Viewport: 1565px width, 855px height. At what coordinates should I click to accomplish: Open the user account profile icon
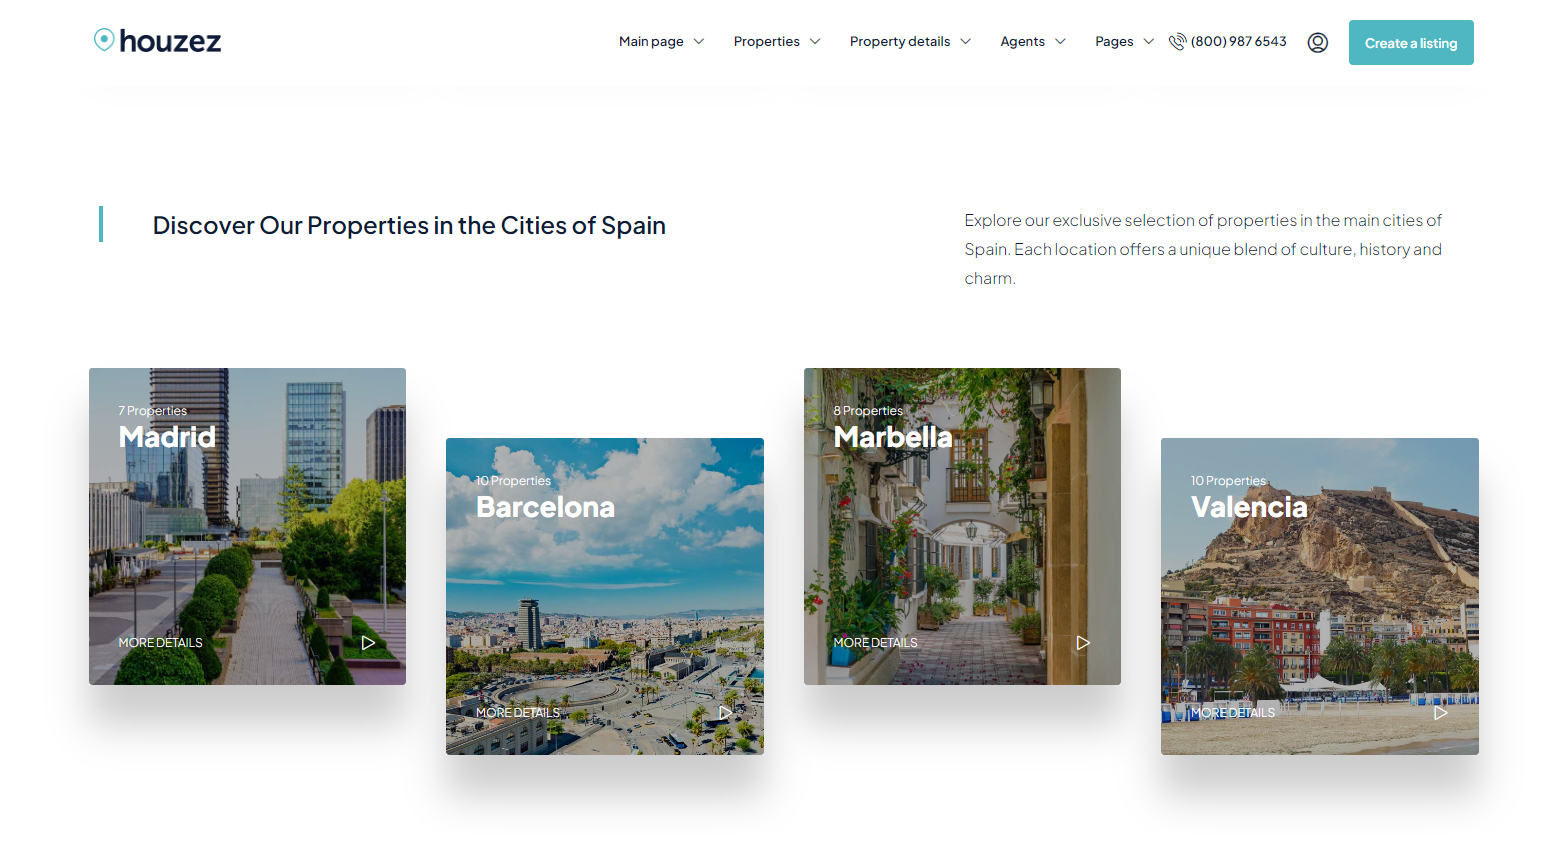pyautogui.click(x=1317, y=42)
